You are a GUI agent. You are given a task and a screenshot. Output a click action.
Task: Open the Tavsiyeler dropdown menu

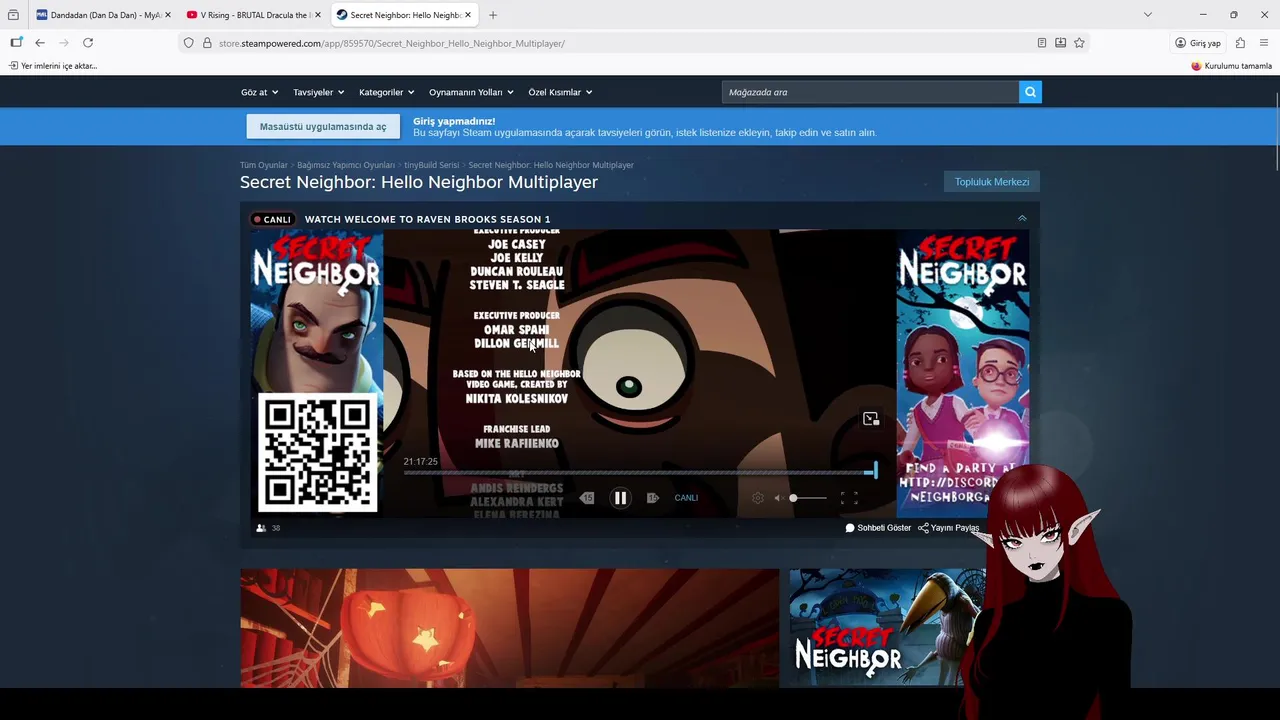318,92
